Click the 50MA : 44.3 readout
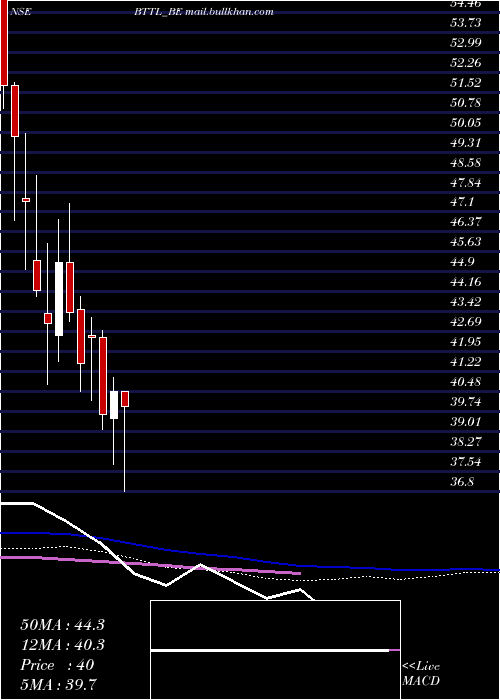The height and width of the screenshot is (700, 500). (62, 625)
